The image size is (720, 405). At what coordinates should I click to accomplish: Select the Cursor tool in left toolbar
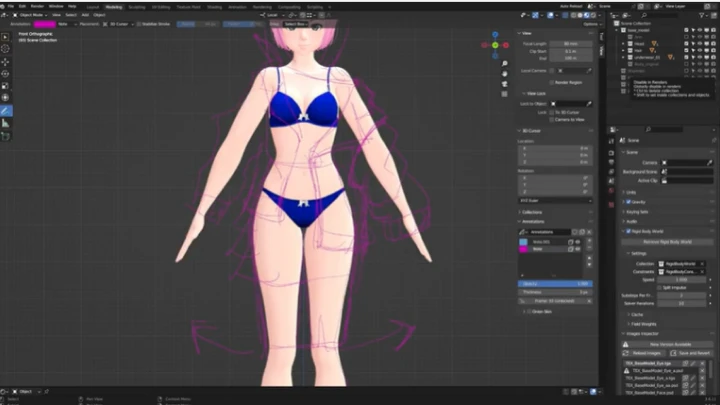(6, 49)
